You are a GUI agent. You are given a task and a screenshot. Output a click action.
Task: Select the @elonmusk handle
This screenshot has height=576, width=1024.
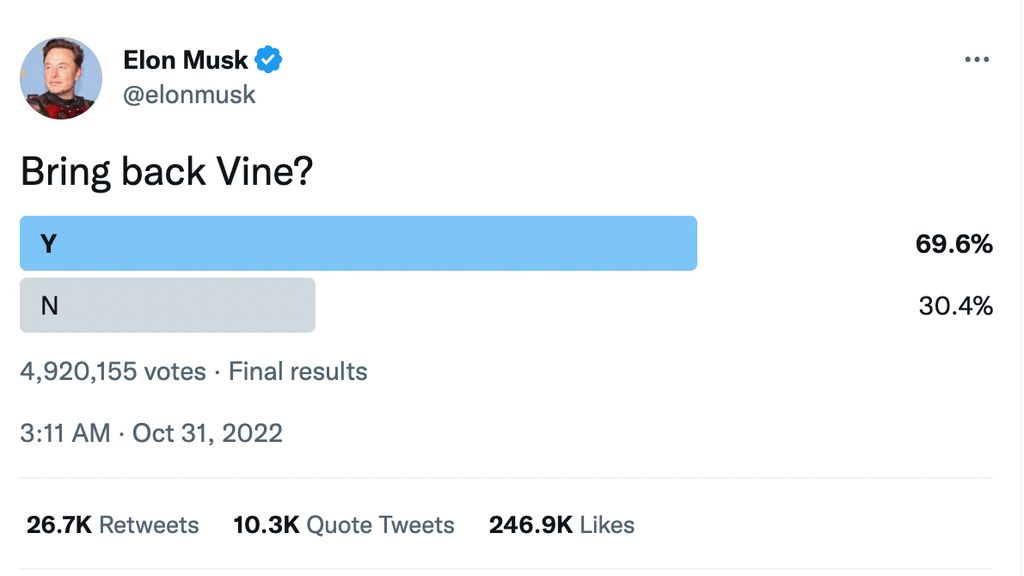click(190, 94)
